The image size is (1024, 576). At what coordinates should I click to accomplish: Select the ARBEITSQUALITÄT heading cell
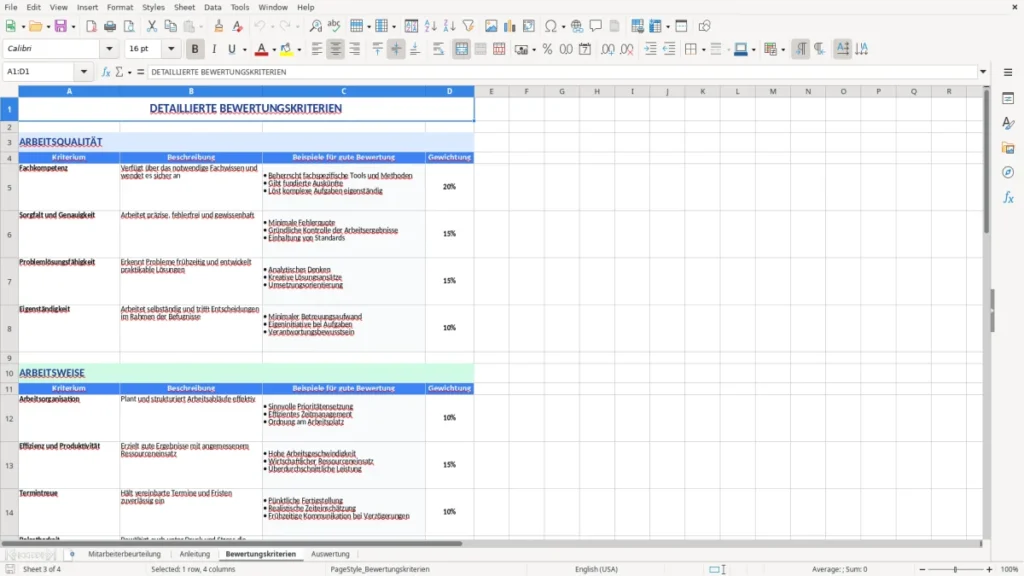[246, 142]
